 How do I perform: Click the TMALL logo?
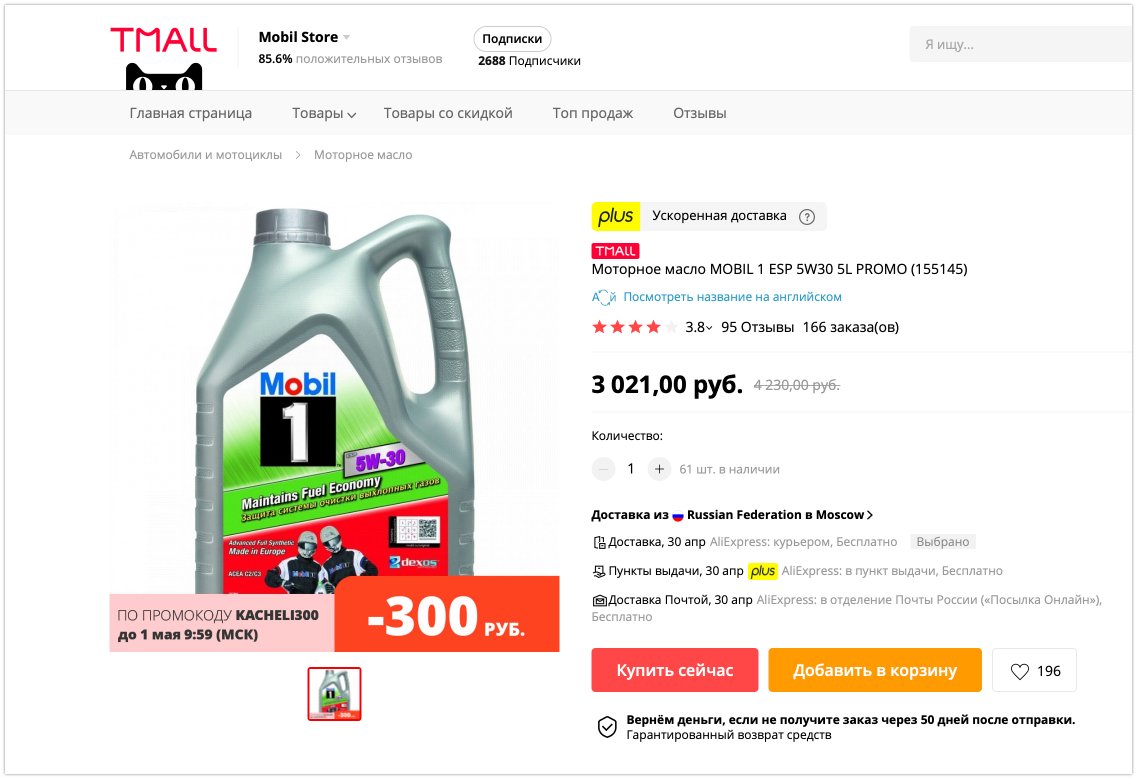click(163, 58)
